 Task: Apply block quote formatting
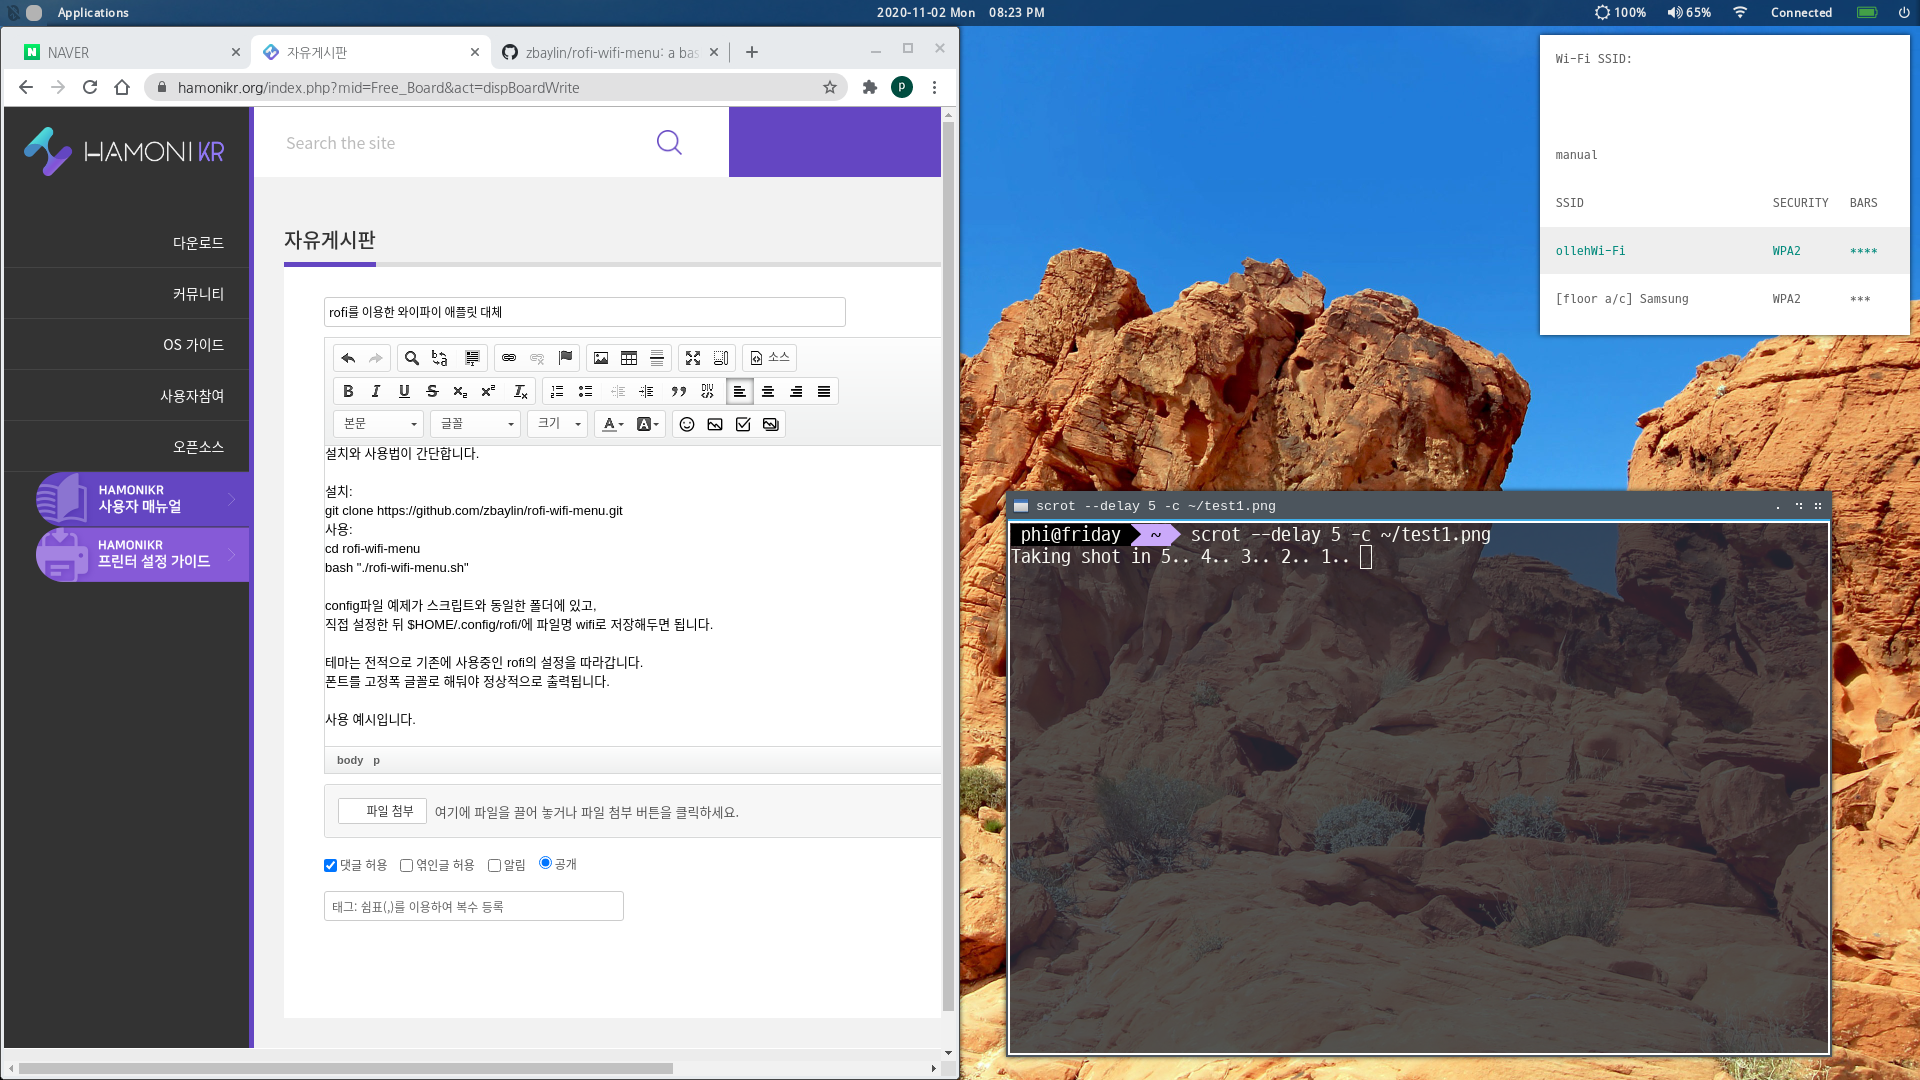[679, 391]
